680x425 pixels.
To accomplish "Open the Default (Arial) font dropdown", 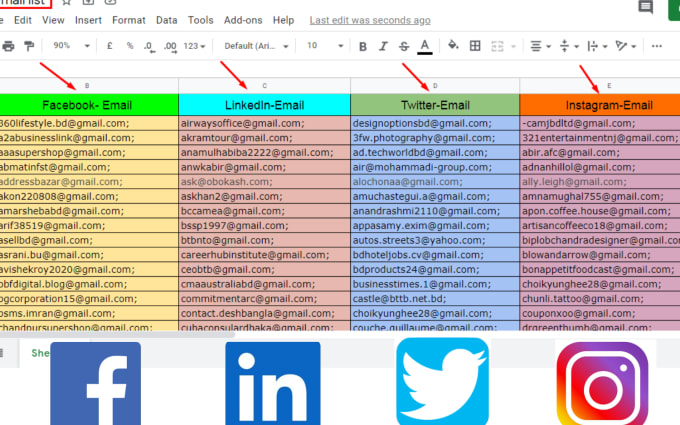I will pos(256,46).
